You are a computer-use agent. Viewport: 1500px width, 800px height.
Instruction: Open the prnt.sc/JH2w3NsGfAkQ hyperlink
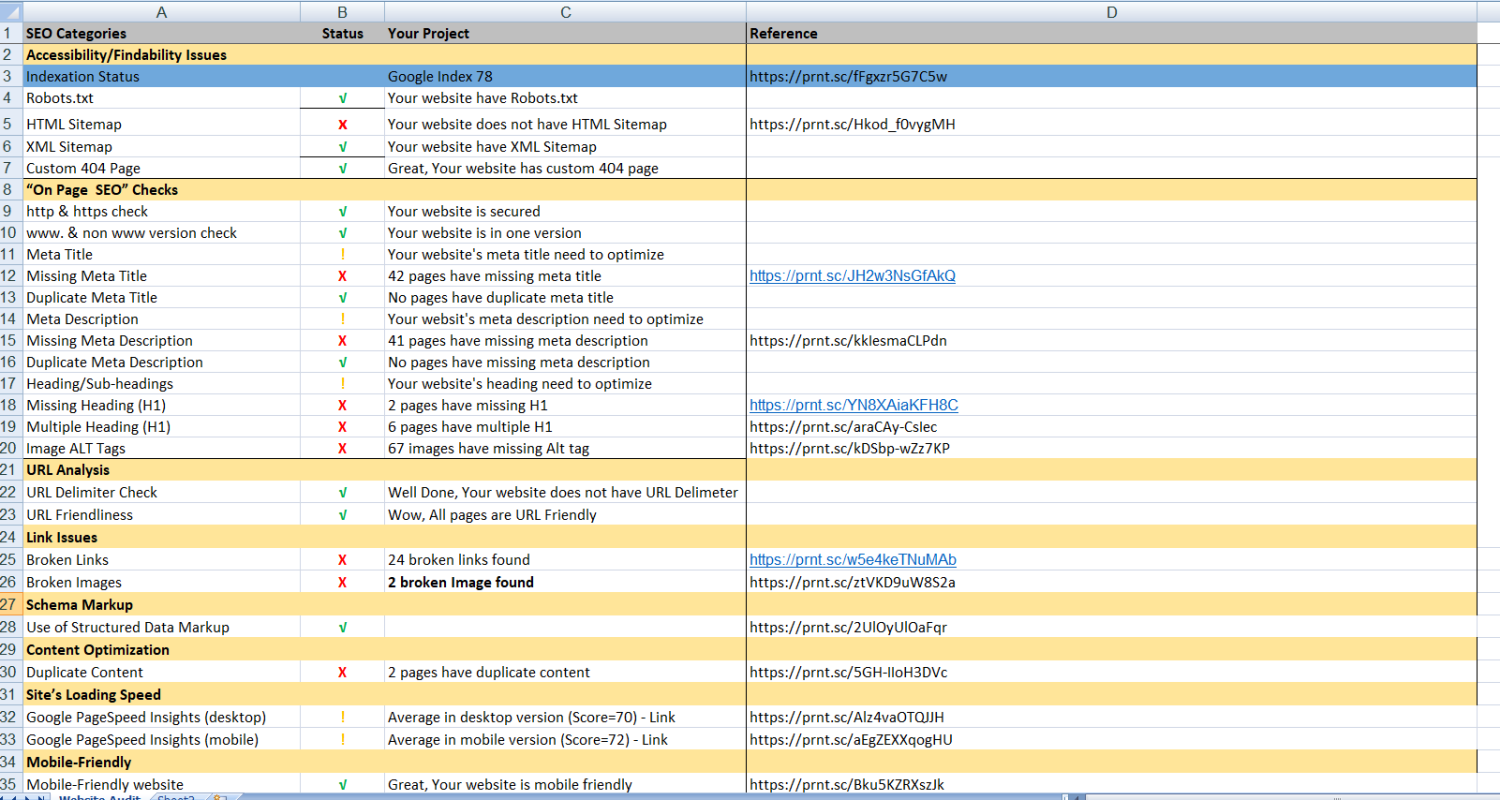pos(852,276)
